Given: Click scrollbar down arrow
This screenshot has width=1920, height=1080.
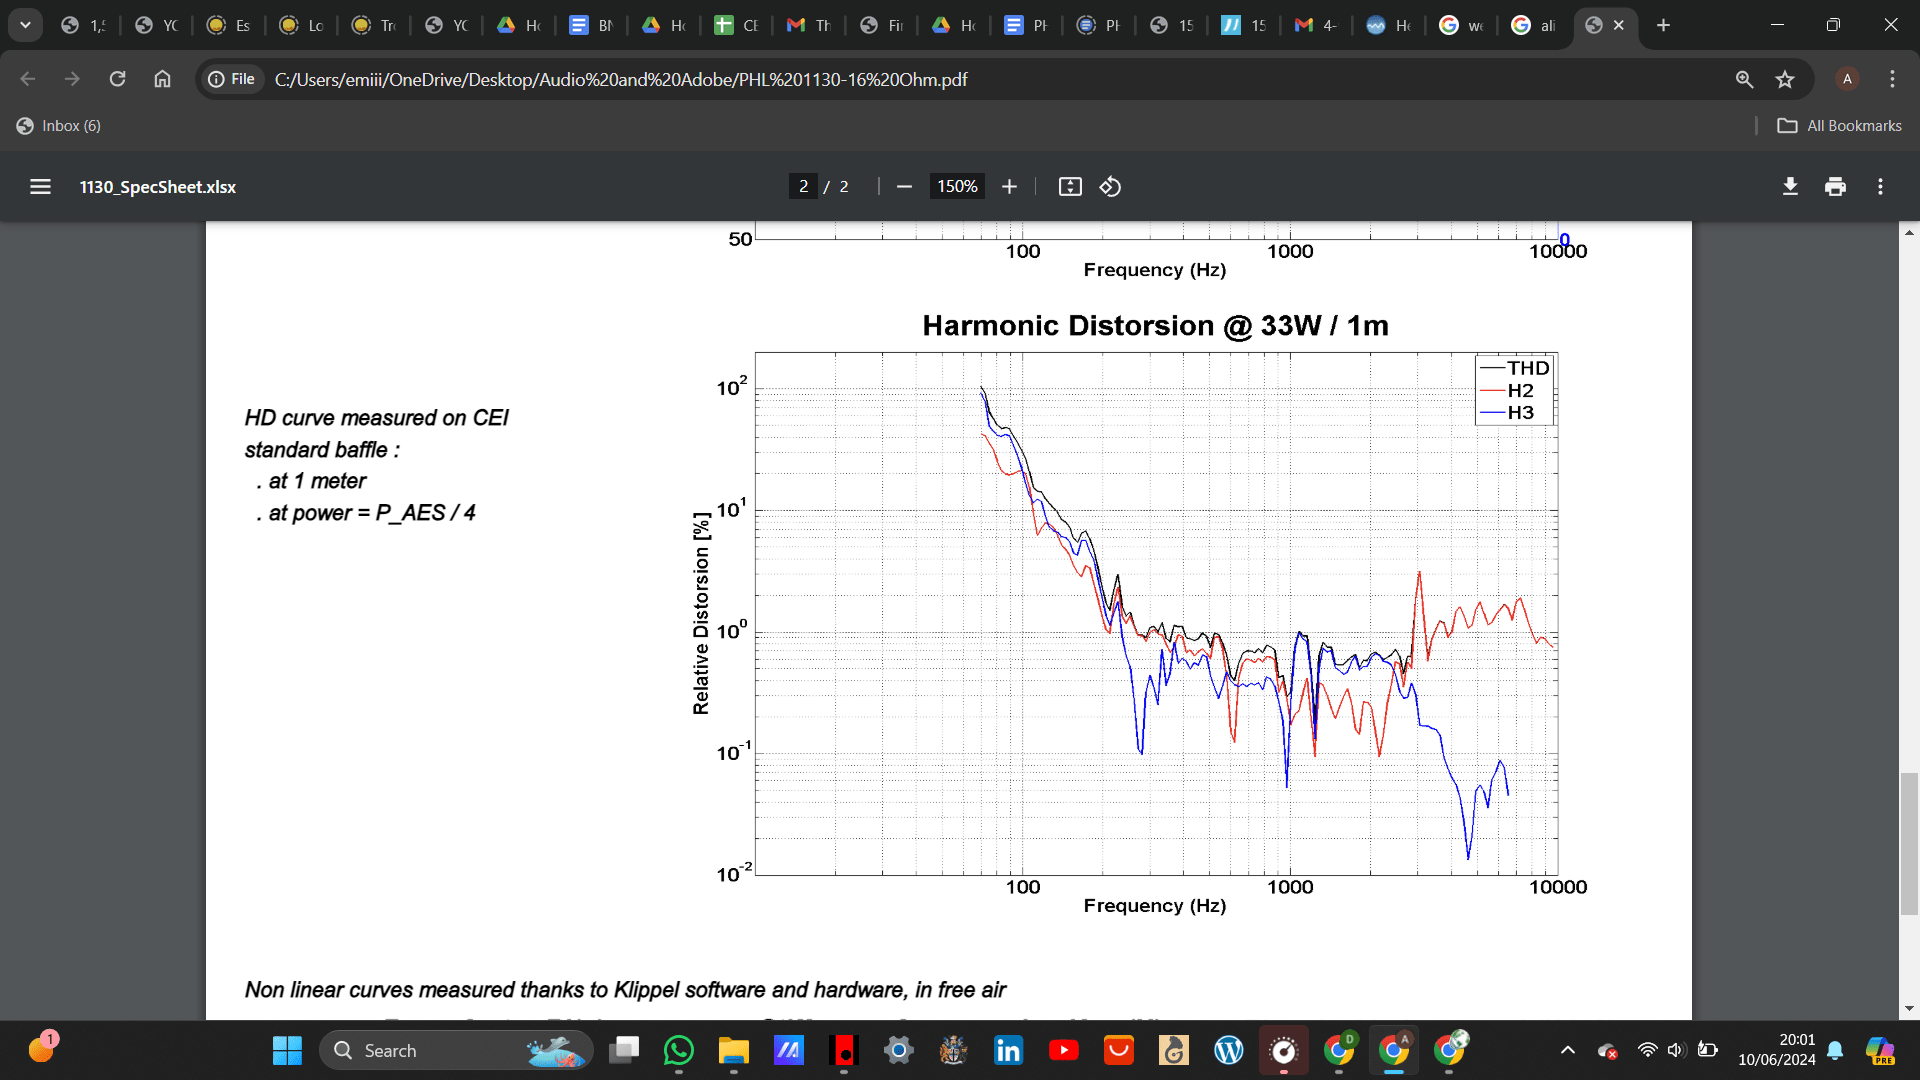Looking at the screenshot, I should point(1909,1008).
